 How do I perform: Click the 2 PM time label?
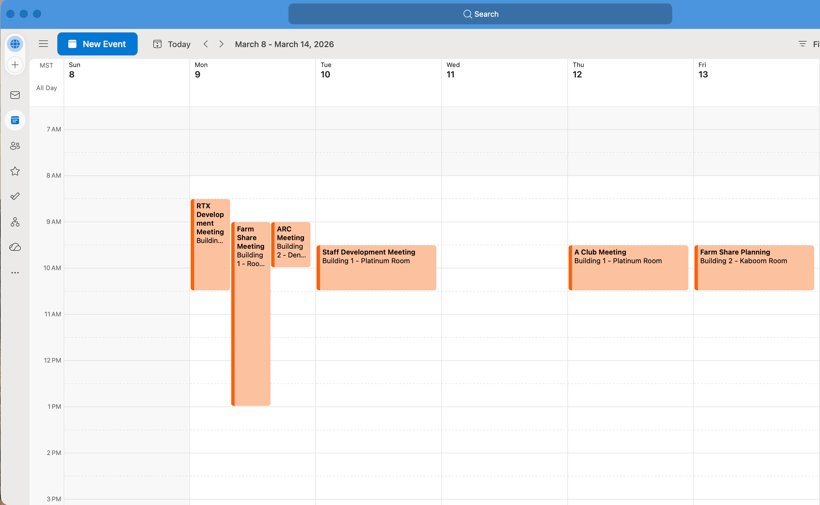[x=54, y=453]
